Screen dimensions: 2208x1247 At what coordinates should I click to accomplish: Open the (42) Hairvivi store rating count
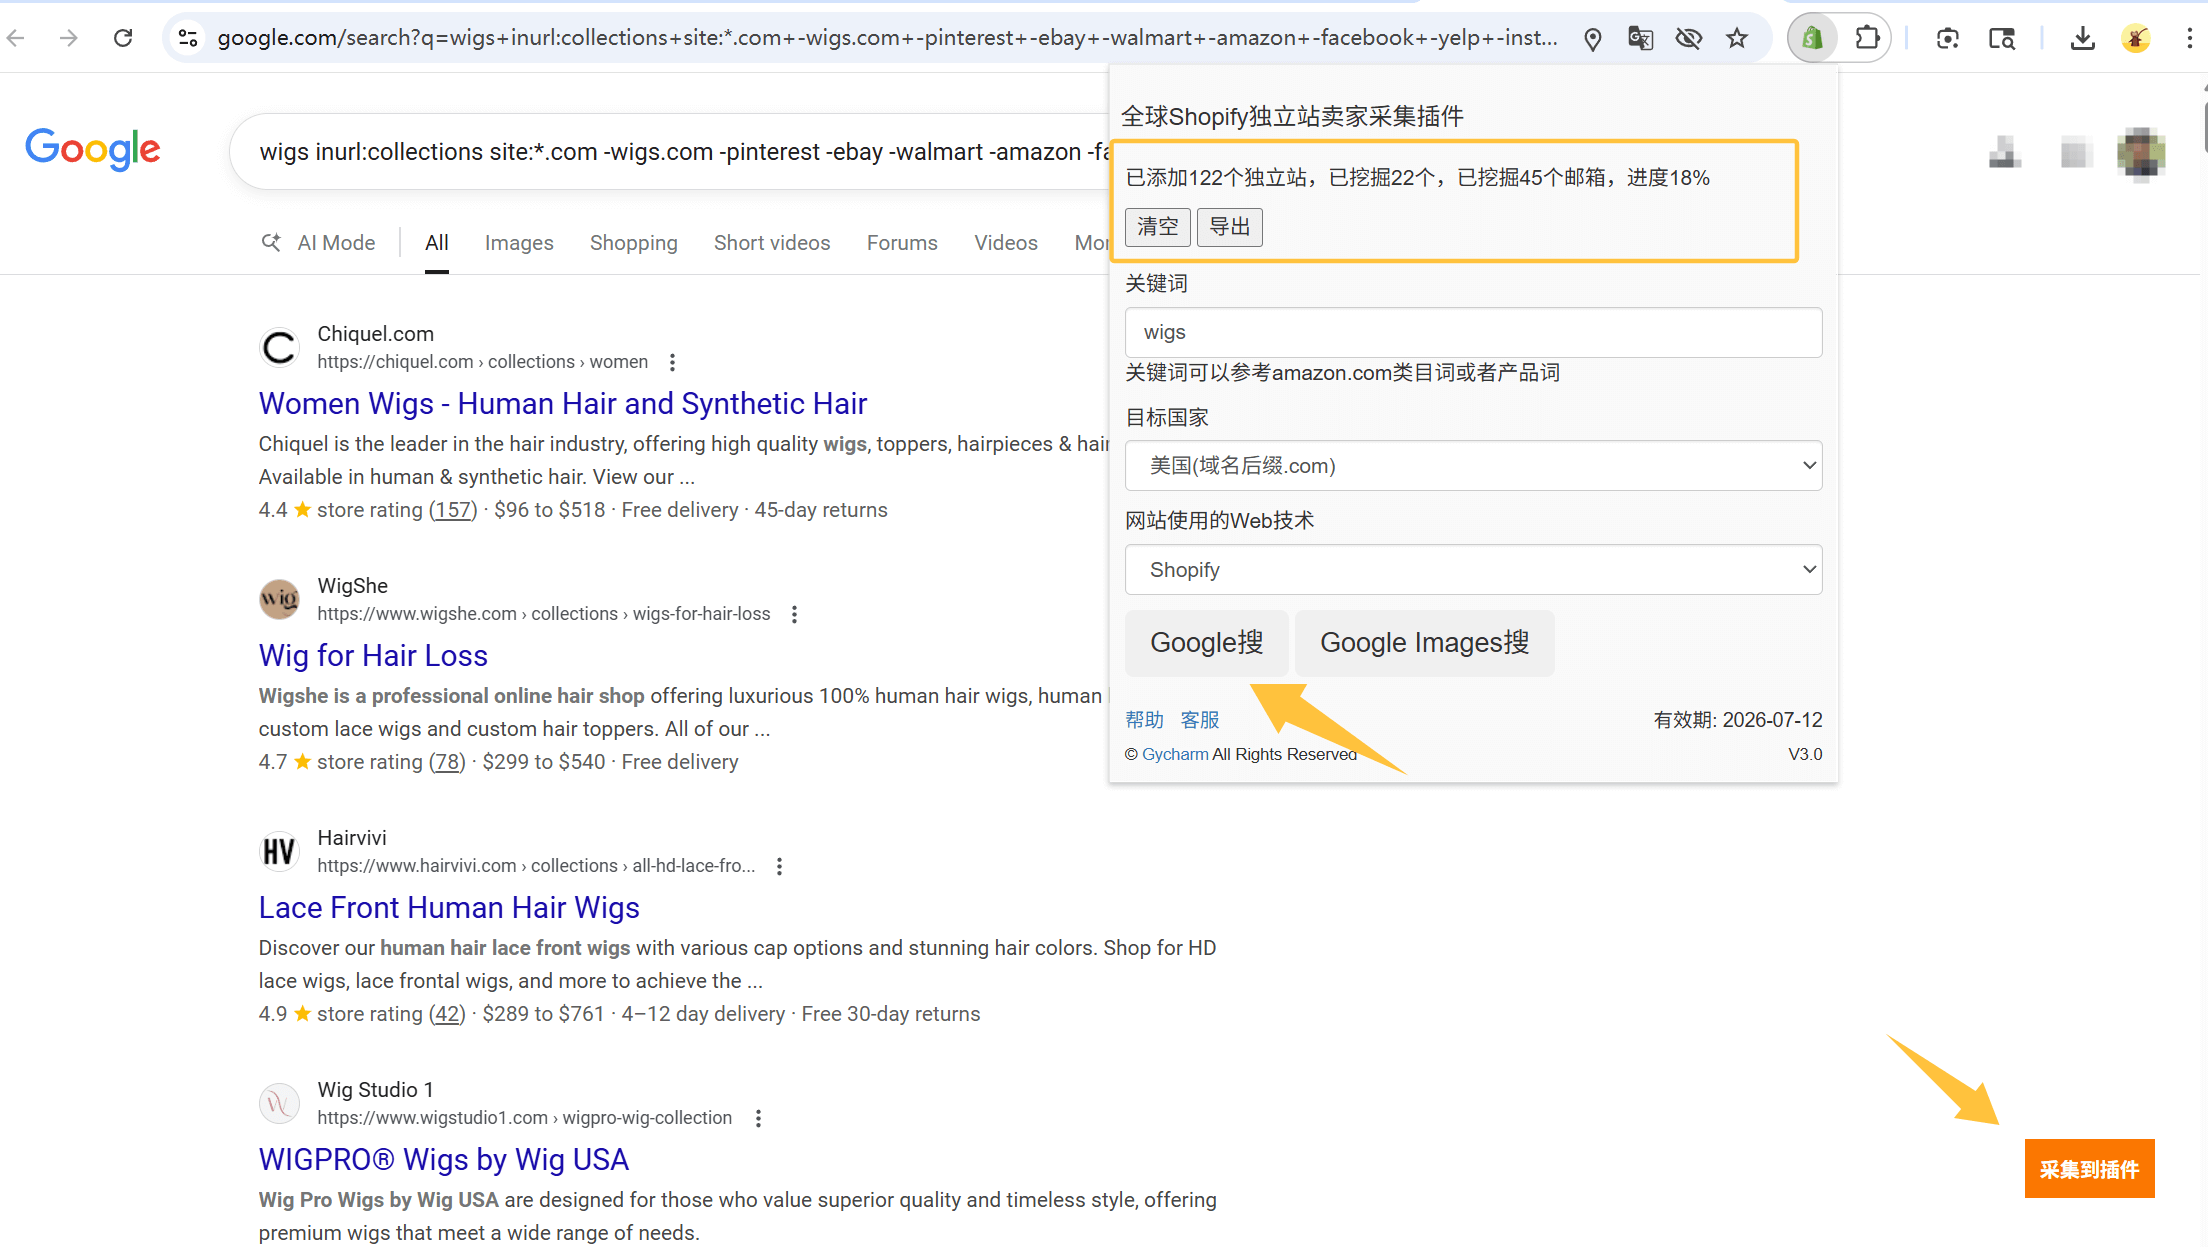(447, 1014)
